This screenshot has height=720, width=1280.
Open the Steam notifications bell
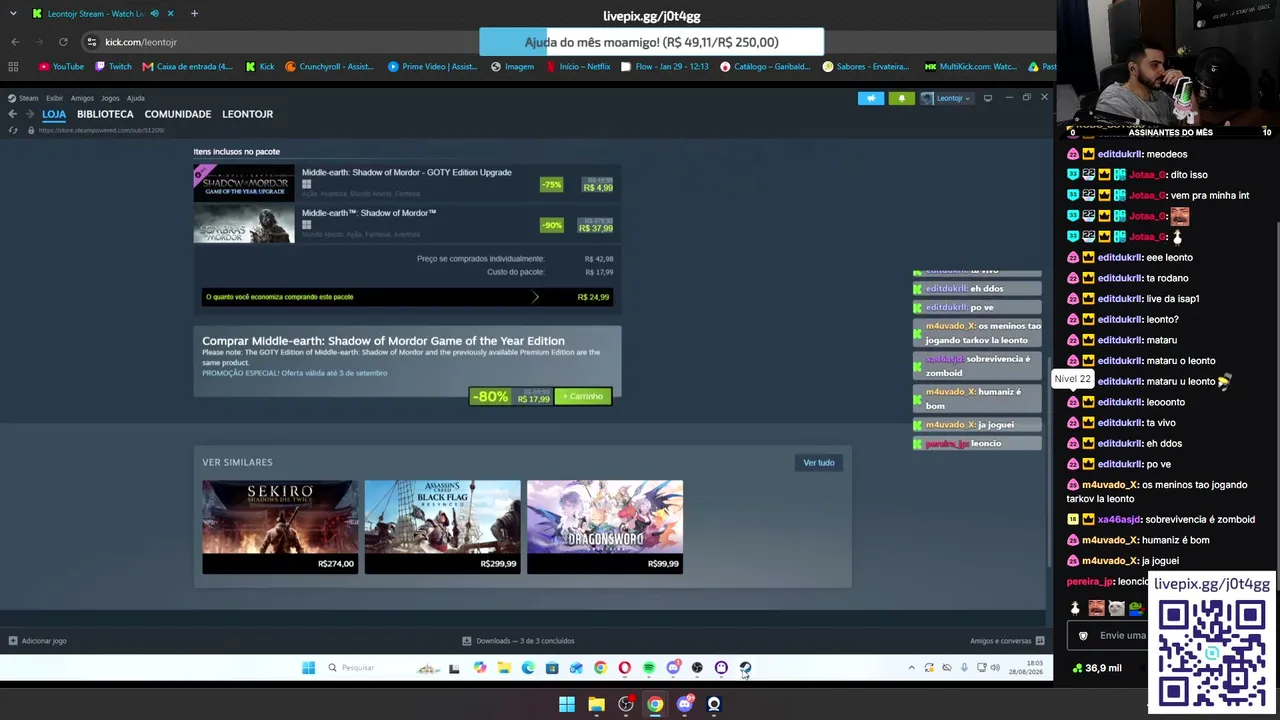(x=901, y=98)
